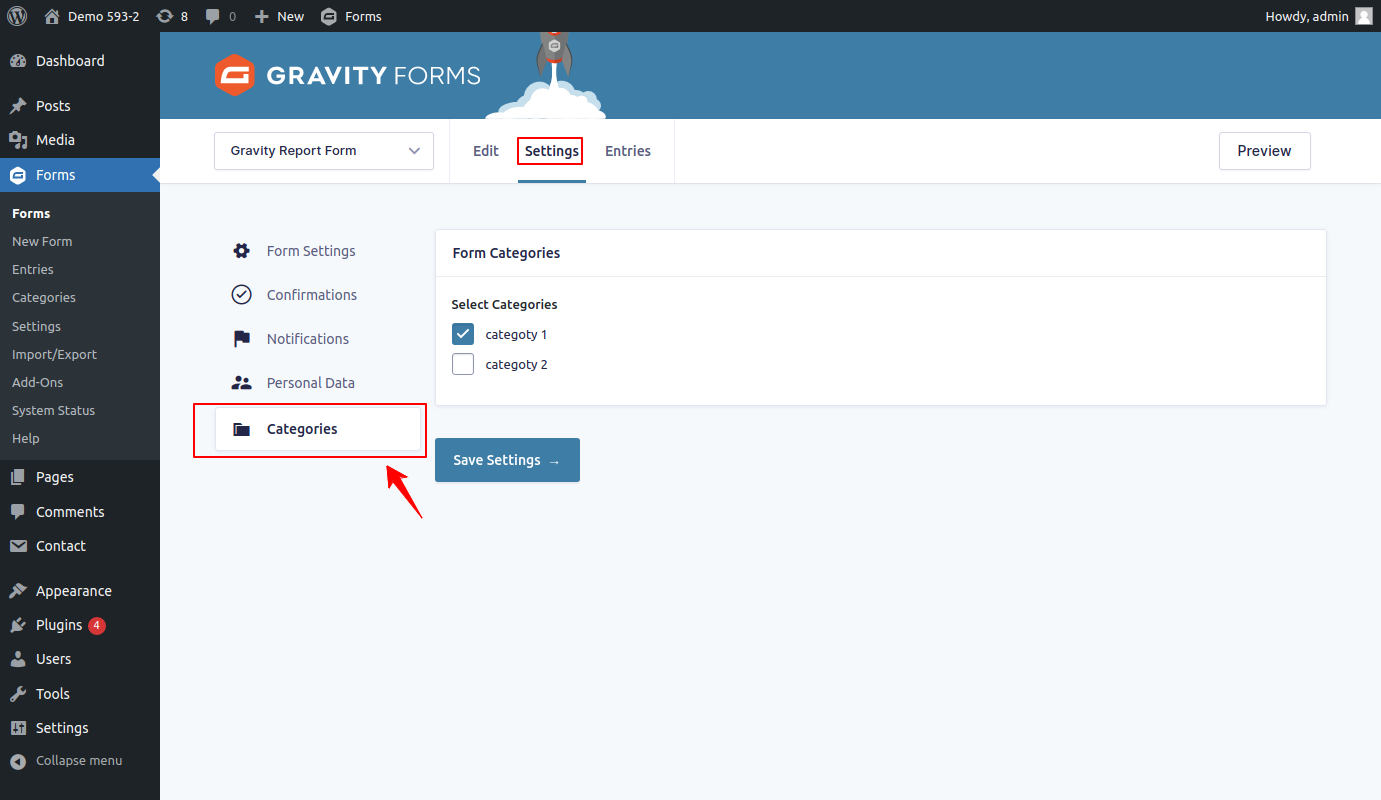Image resolution: width=1381 pixels, height=800 pixels.
Task: Collapse the admin sidebar menu
Action: click(66, 761)
